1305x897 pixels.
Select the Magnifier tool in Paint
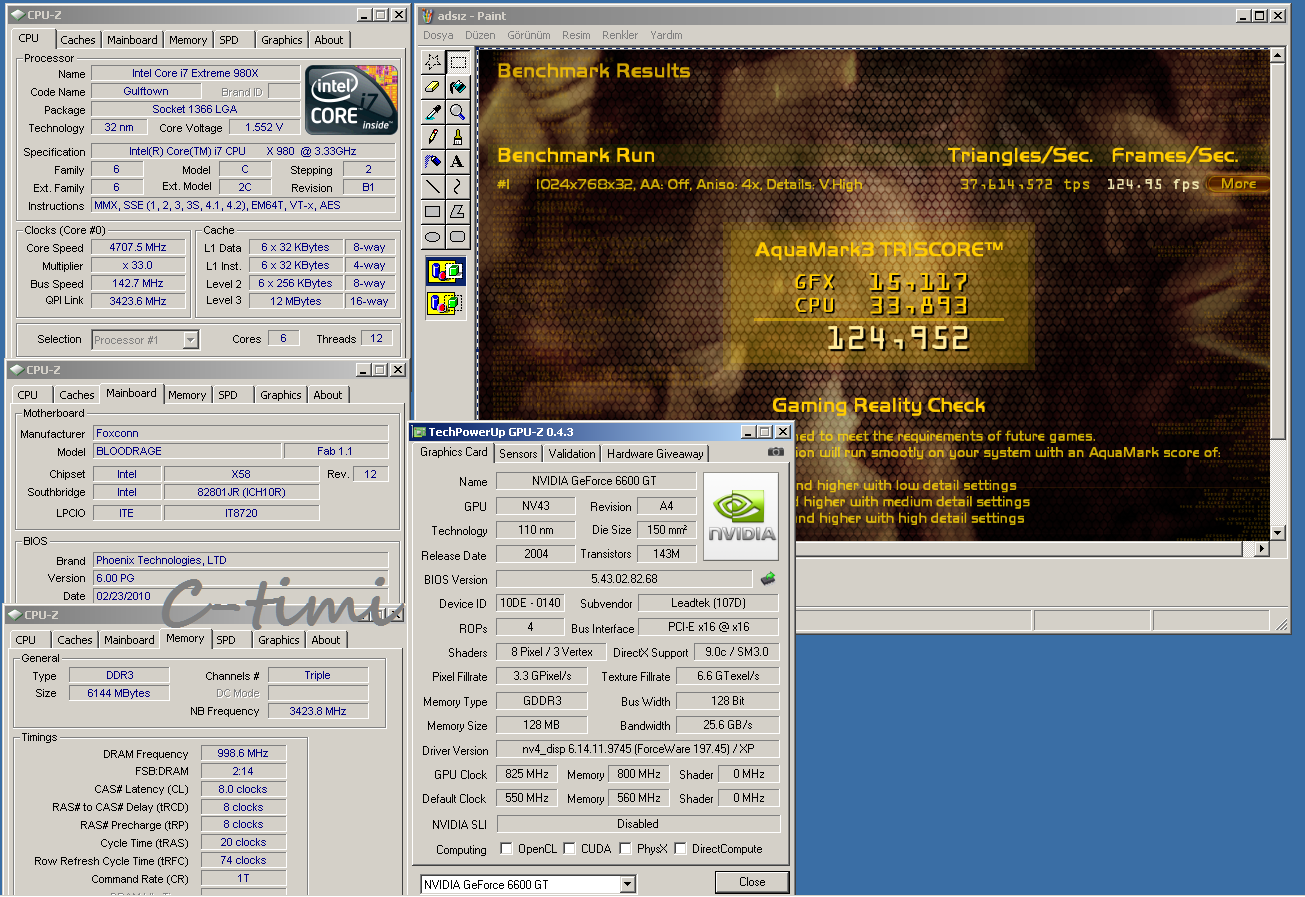pyautogui.click(x=457, y=111)
